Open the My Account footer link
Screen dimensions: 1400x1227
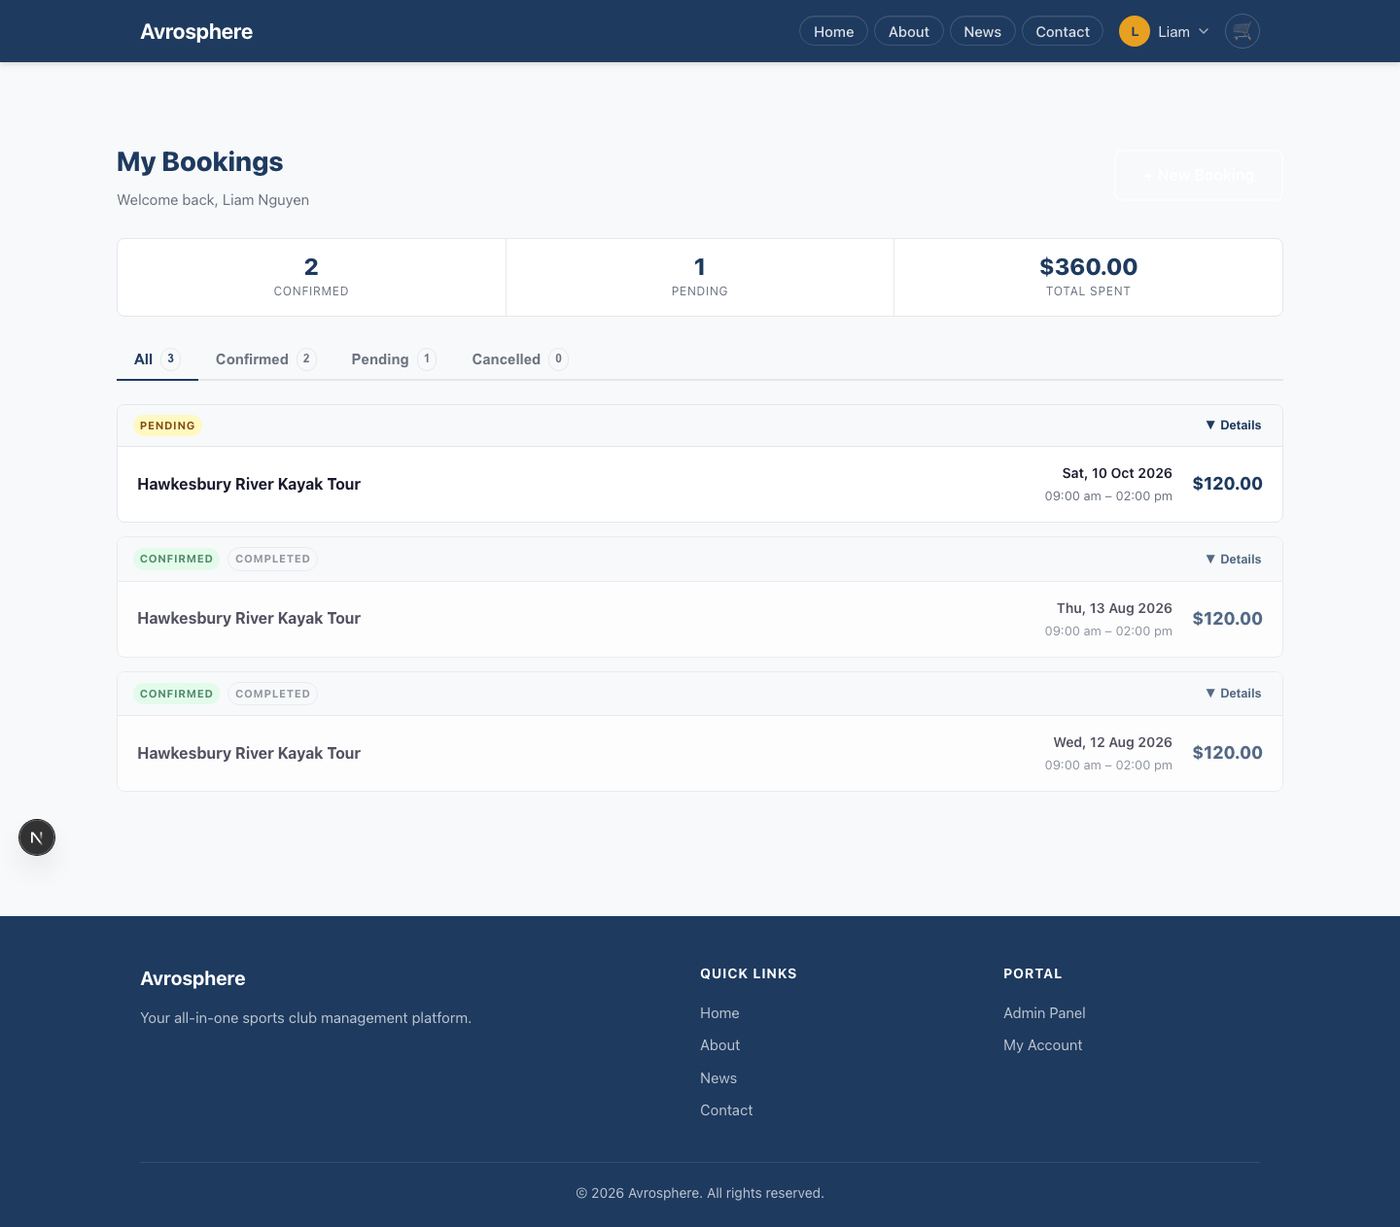click(1043, 1045)
